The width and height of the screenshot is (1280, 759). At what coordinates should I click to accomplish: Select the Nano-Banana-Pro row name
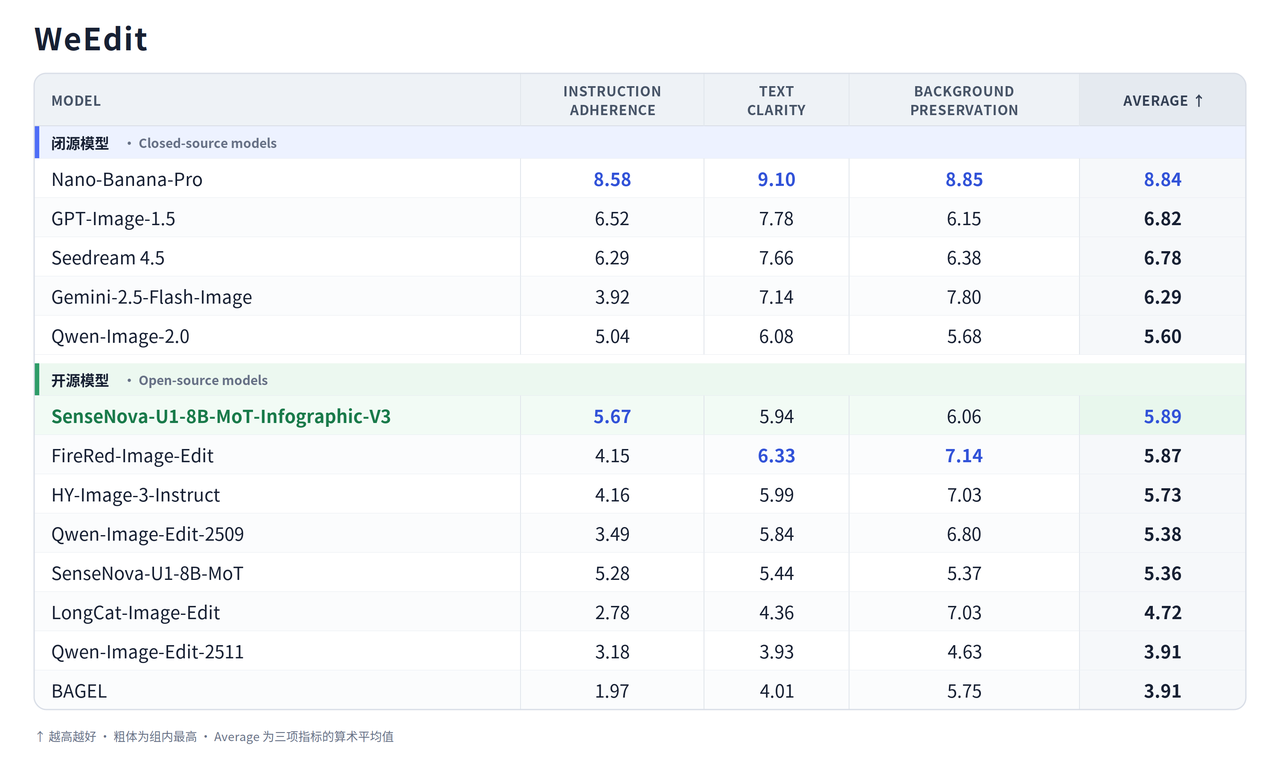pyautogui.click(x=127, y=179)
